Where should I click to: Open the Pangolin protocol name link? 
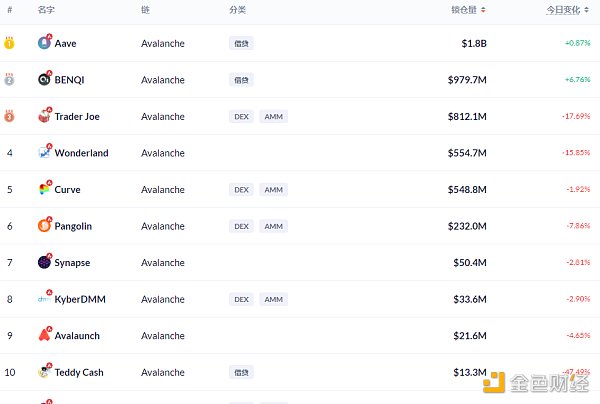(x=73, y=226)
